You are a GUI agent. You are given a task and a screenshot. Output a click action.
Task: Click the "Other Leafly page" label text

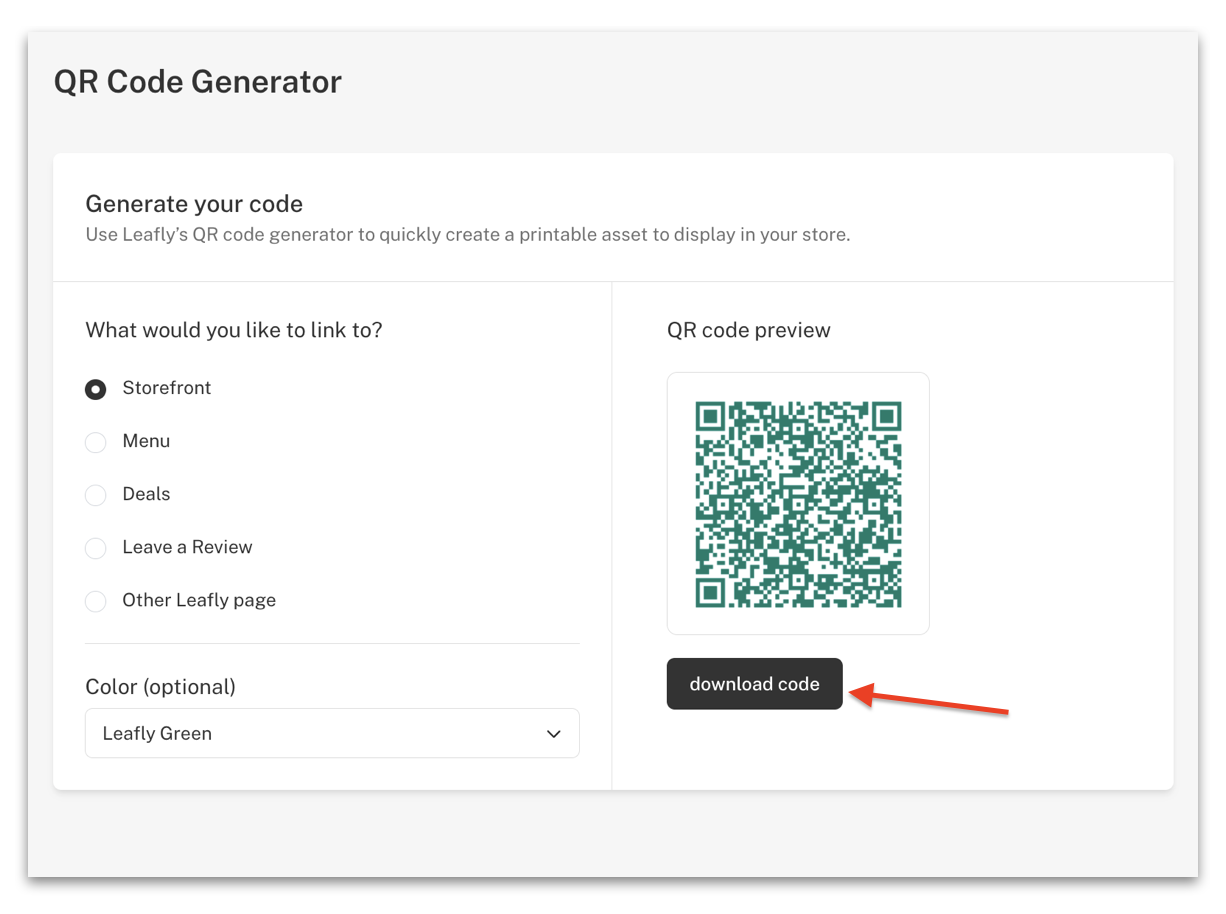199,600
